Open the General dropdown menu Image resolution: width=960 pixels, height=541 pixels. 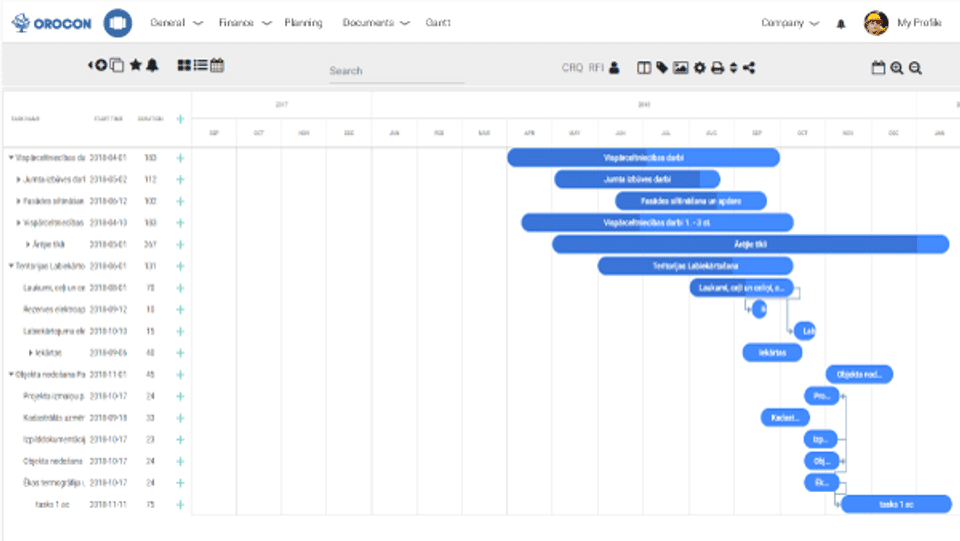pyautogui.click(x=176, y=23)
